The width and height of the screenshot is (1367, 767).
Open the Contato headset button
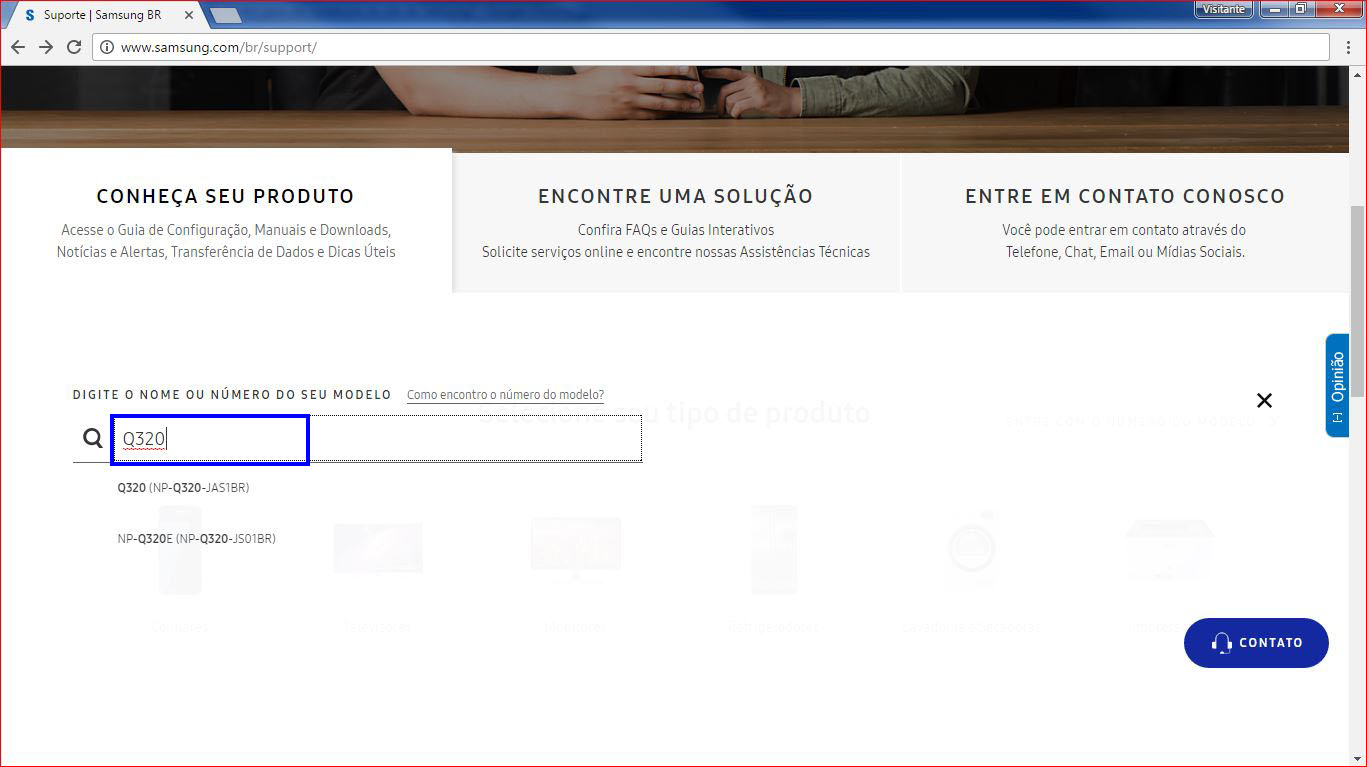click(x=1256, y=643)
